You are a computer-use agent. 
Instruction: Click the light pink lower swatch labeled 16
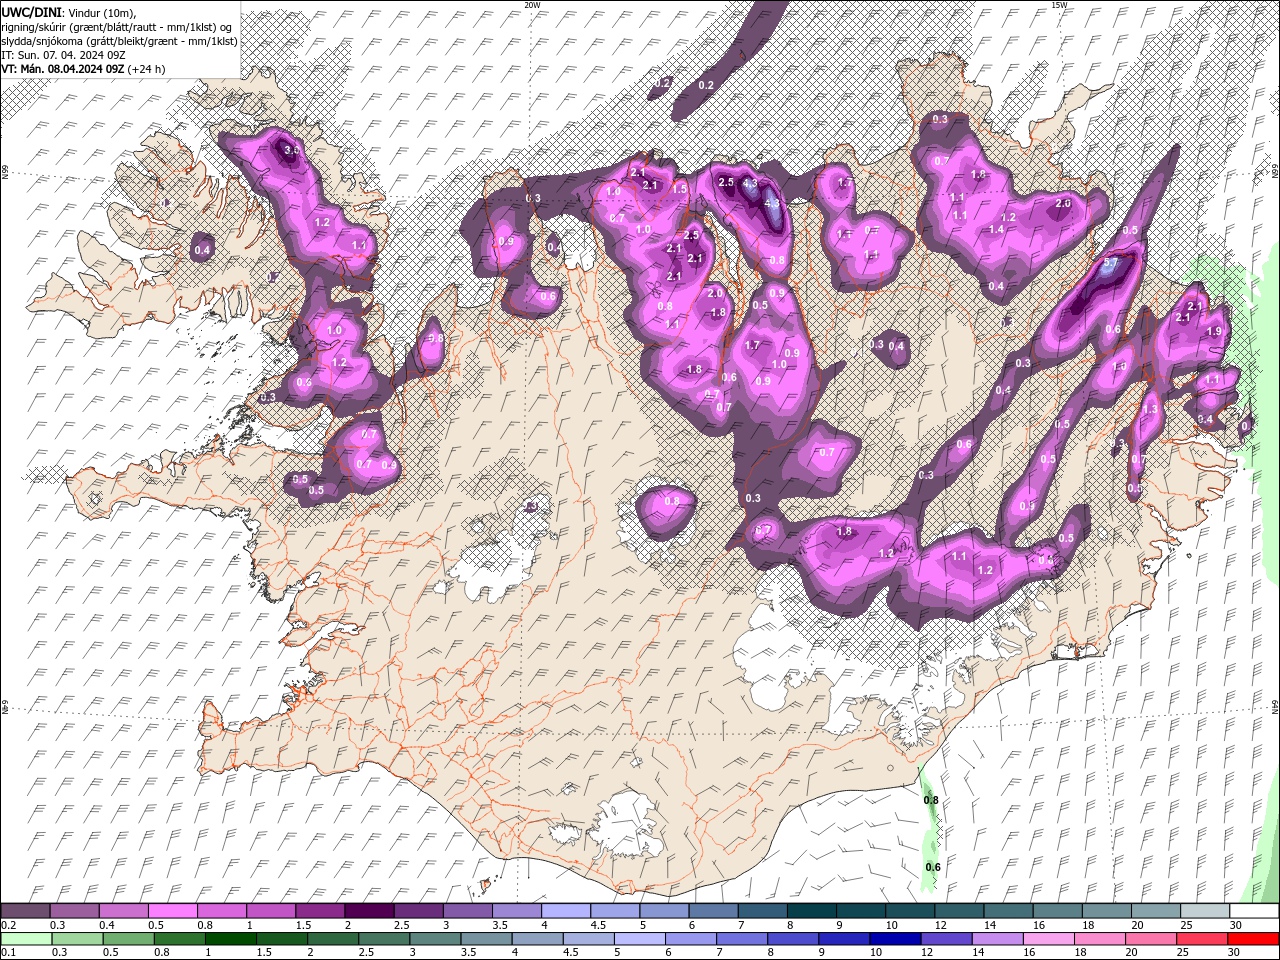[1047, 939]
